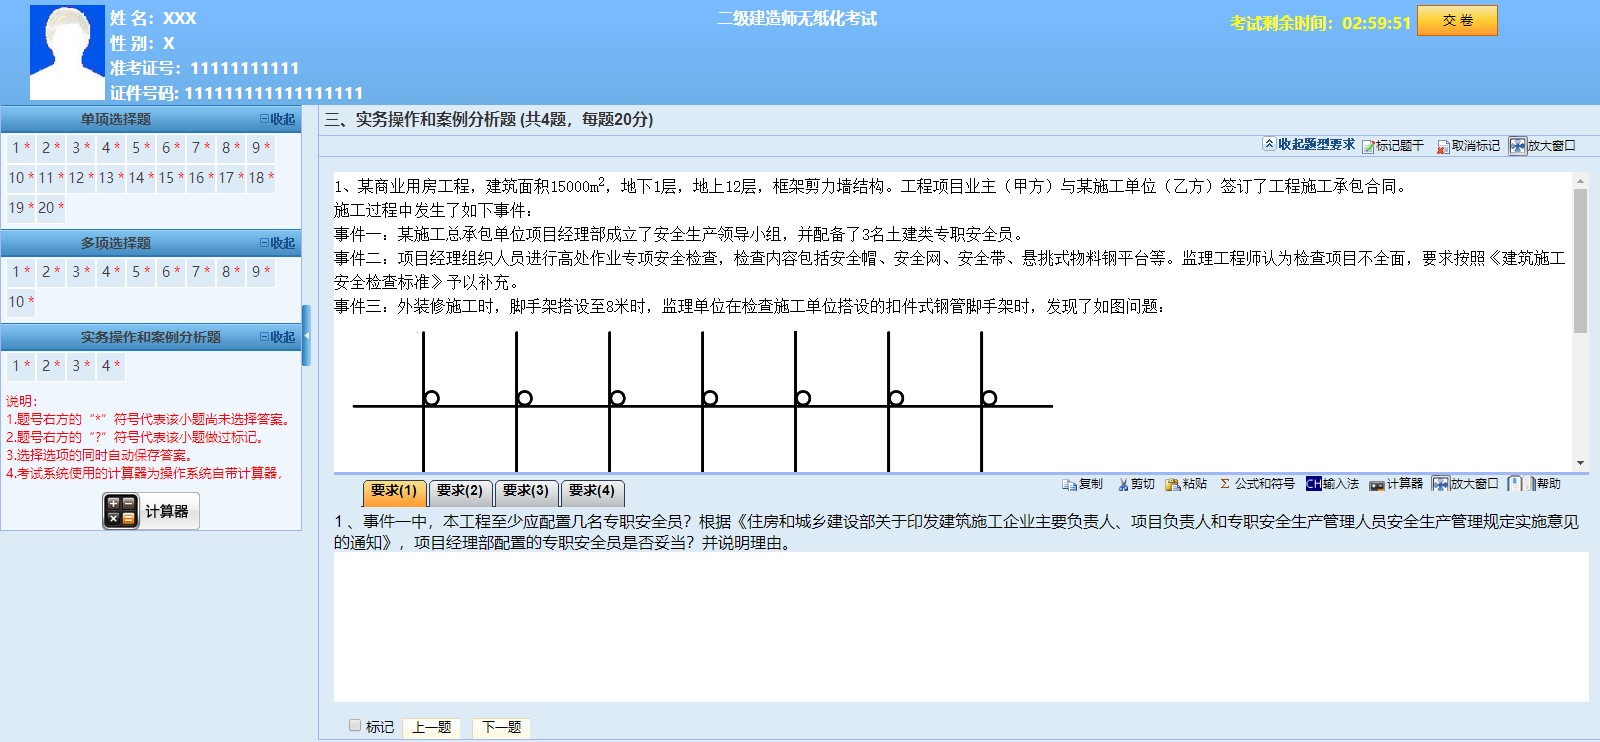Image resolution: width=1600 pixels, height=742 pixels.
Task: Tick the 标记 checkbox at bottom
Action: coord(355,726)
